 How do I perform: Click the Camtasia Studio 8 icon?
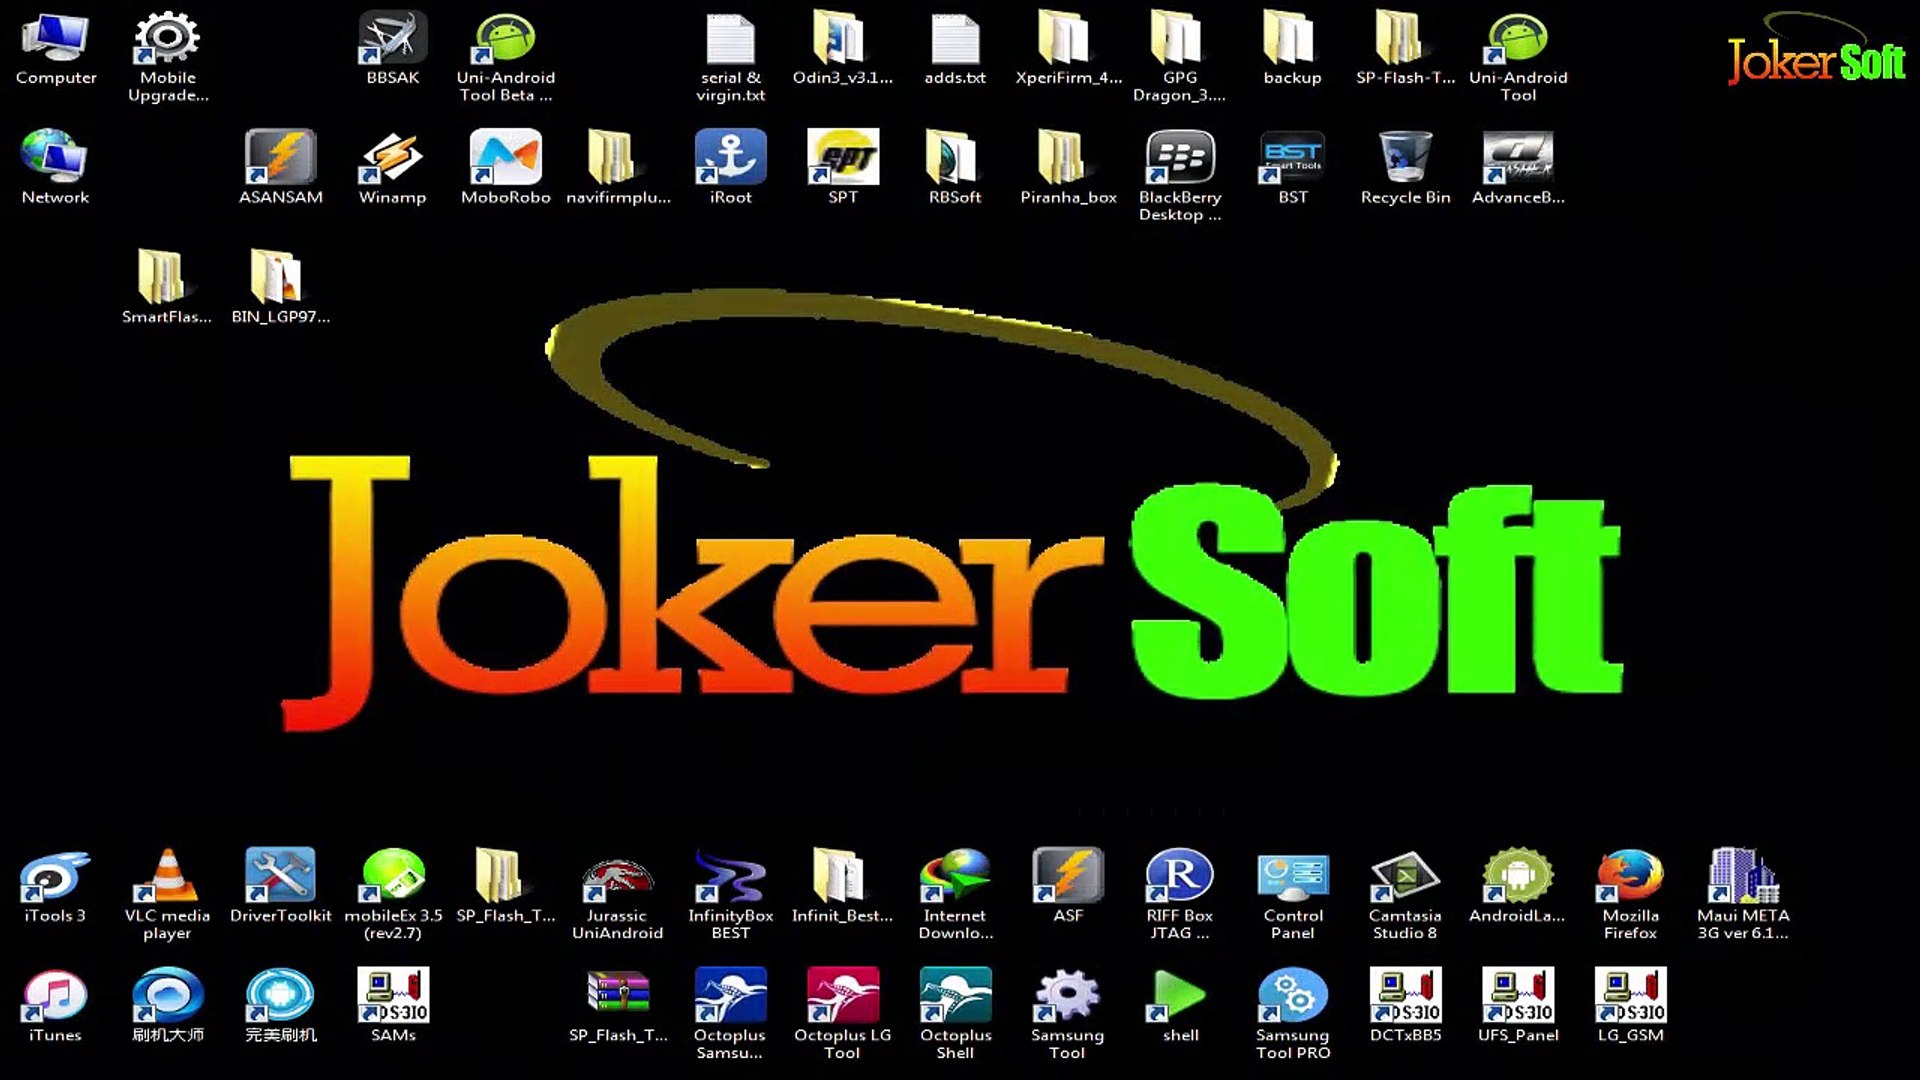pyautogui.click(x=1405, y=877)
